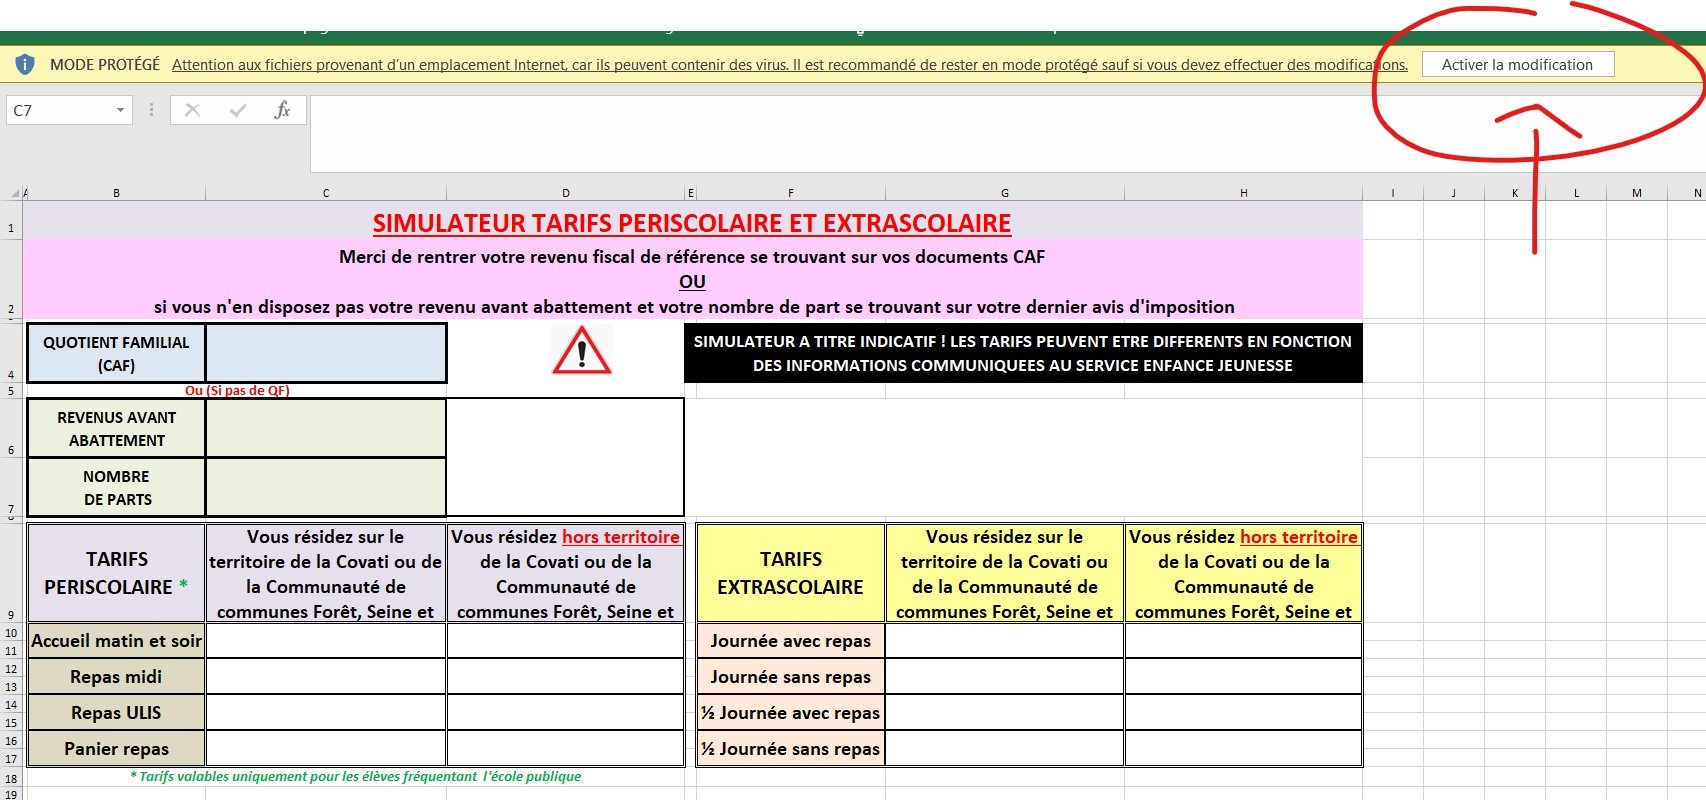
Task: Click the TARIFS PERISCOLAIRE header cell
Action: 116,573
